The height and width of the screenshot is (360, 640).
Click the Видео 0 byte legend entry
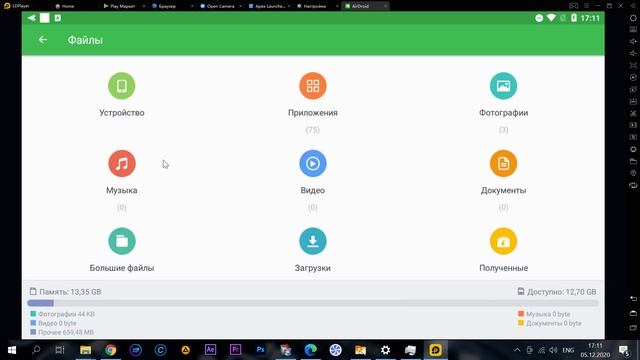point(53,323)
